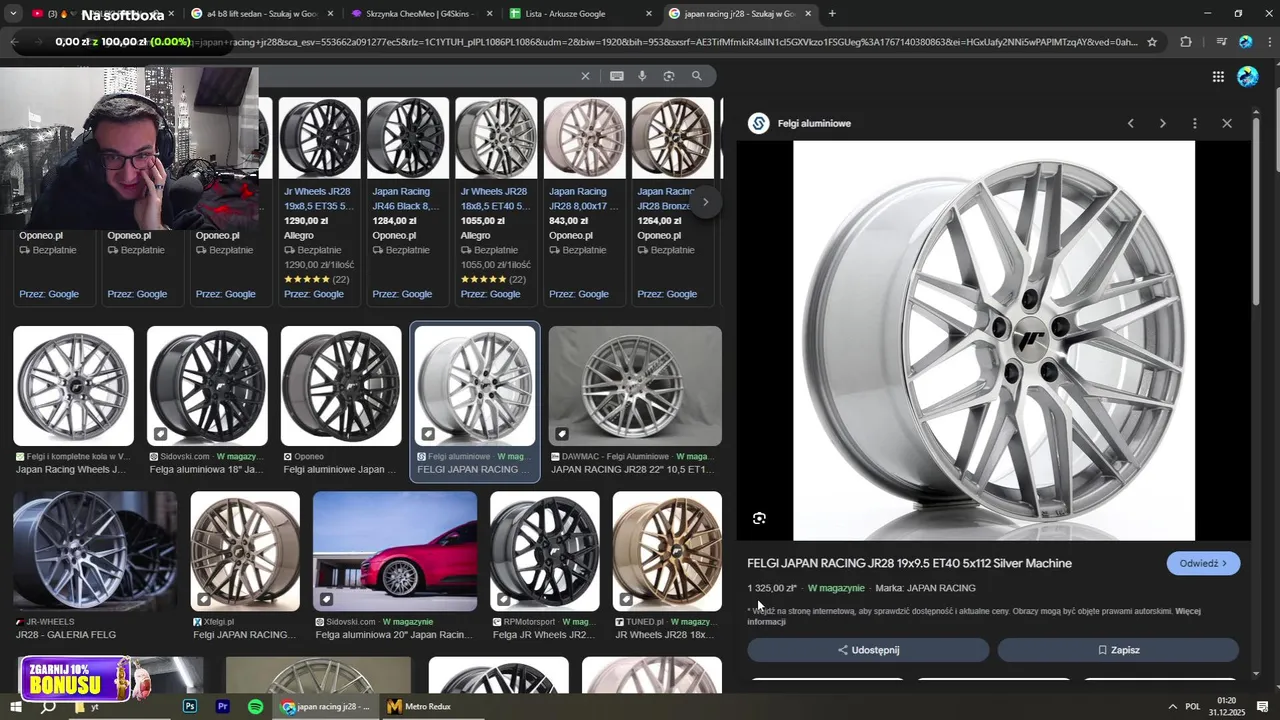This screenshot has width=1280, height=720.
Task: Open the tab search dropdown
Action: 13,14
